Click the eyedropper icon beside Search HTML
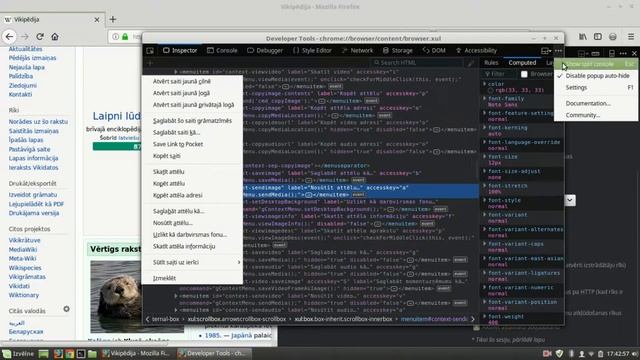This screenshot has width=640, height=360. point(471,63)
